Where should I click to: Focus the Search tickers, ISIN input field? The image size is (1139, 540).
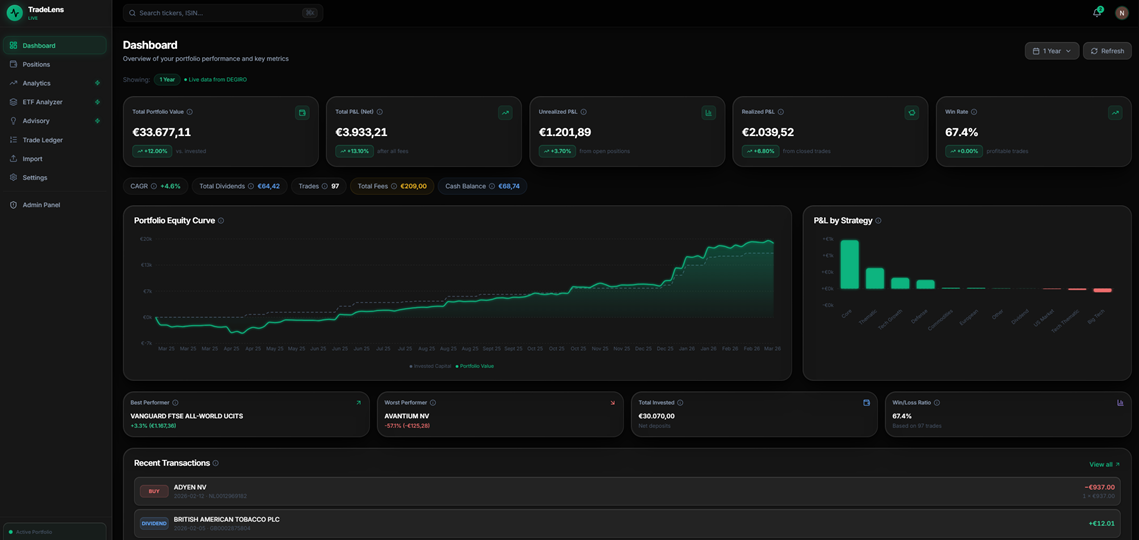click(x=217, y=13)
